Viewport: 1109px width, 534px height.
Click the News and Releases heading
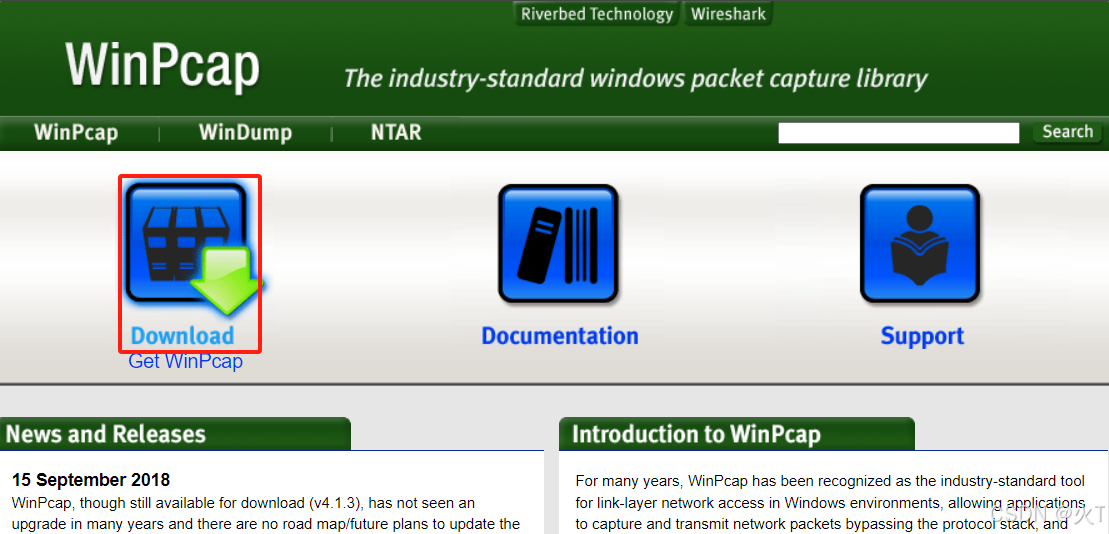[105, 434]
